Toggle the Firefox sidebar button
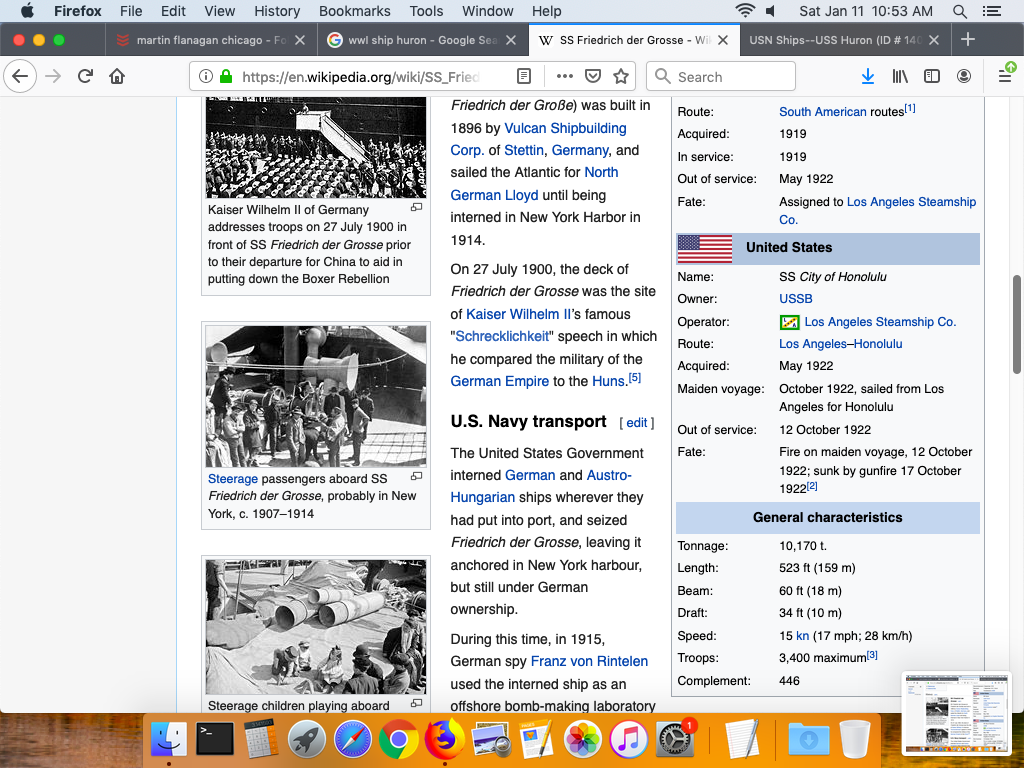1024x768 pixels. click(932, 76)
